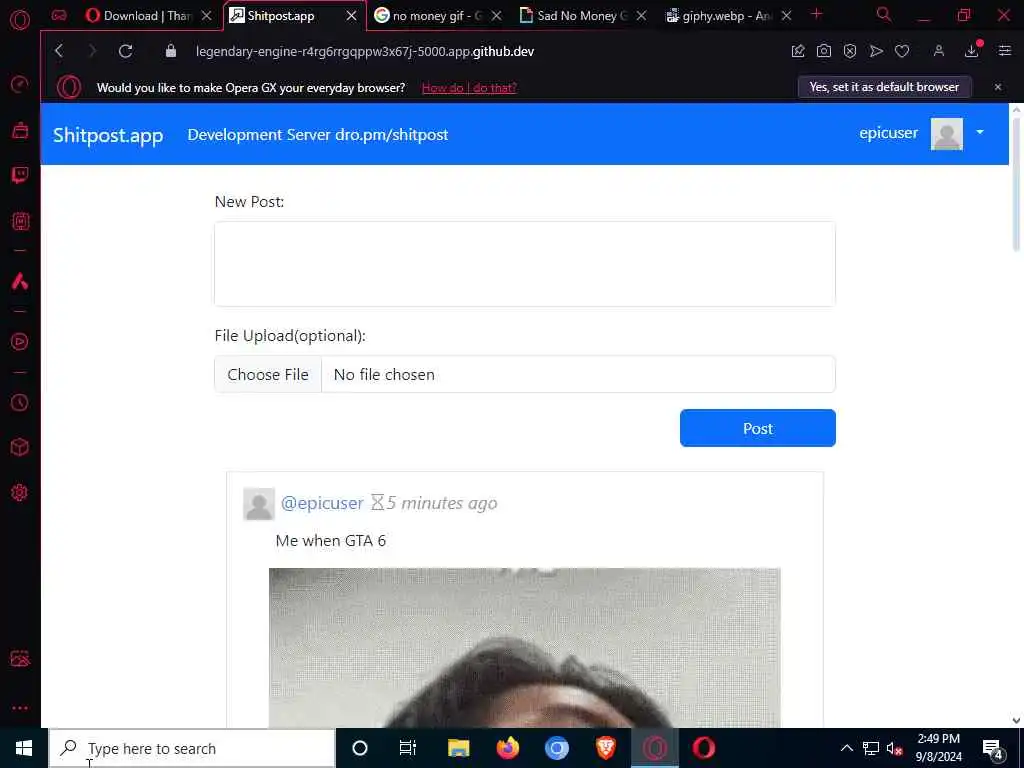The height and width of the screenshot is (768, 1024).
Task: Open the @epicuser profile link on post
Action: point(322,503)
